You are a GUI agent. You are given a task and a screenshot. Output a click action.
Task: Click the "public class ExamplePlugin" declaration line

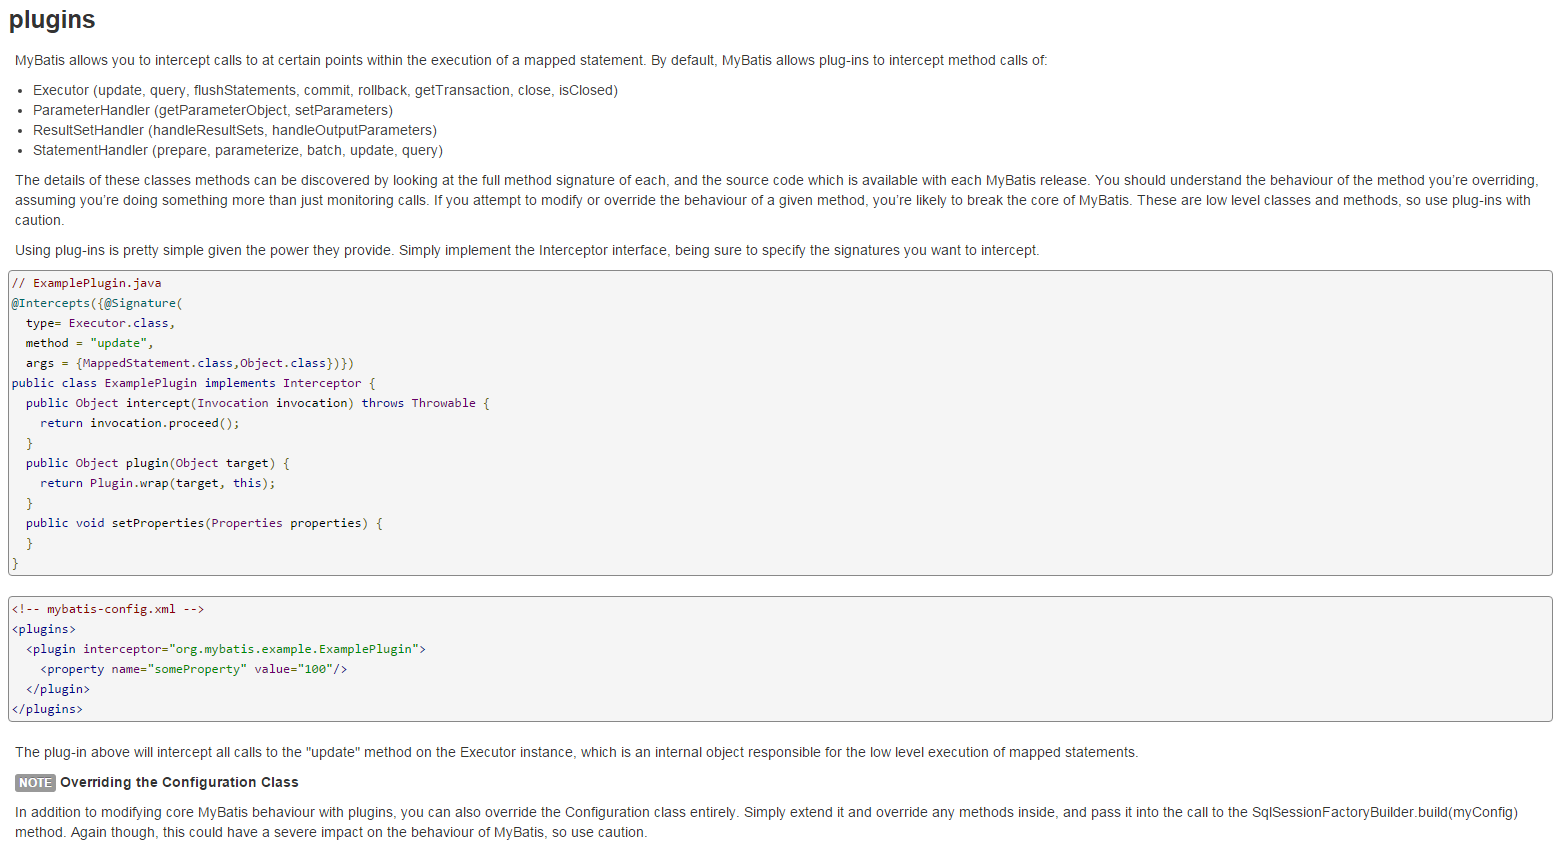coord(193,384)
